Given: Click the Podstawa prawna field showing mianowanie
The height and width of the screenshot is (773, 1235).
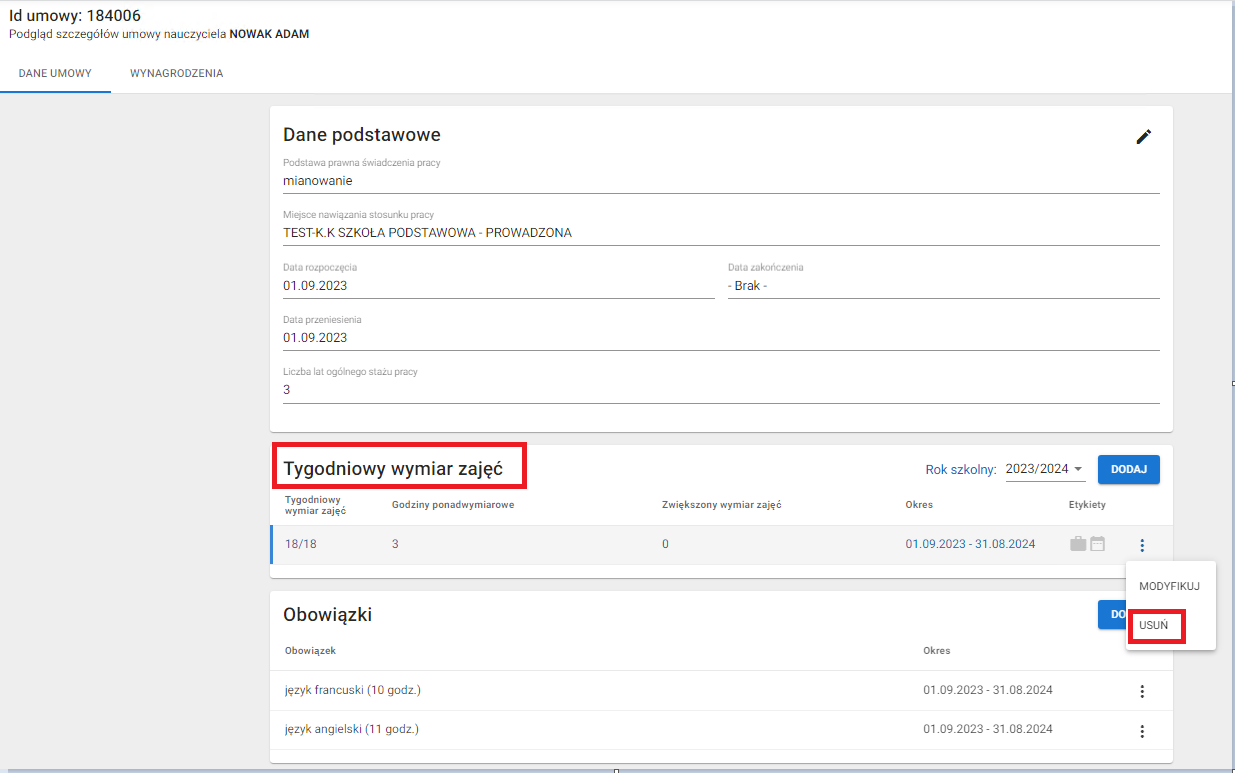Looking at the screenshot, I should 720,181.
